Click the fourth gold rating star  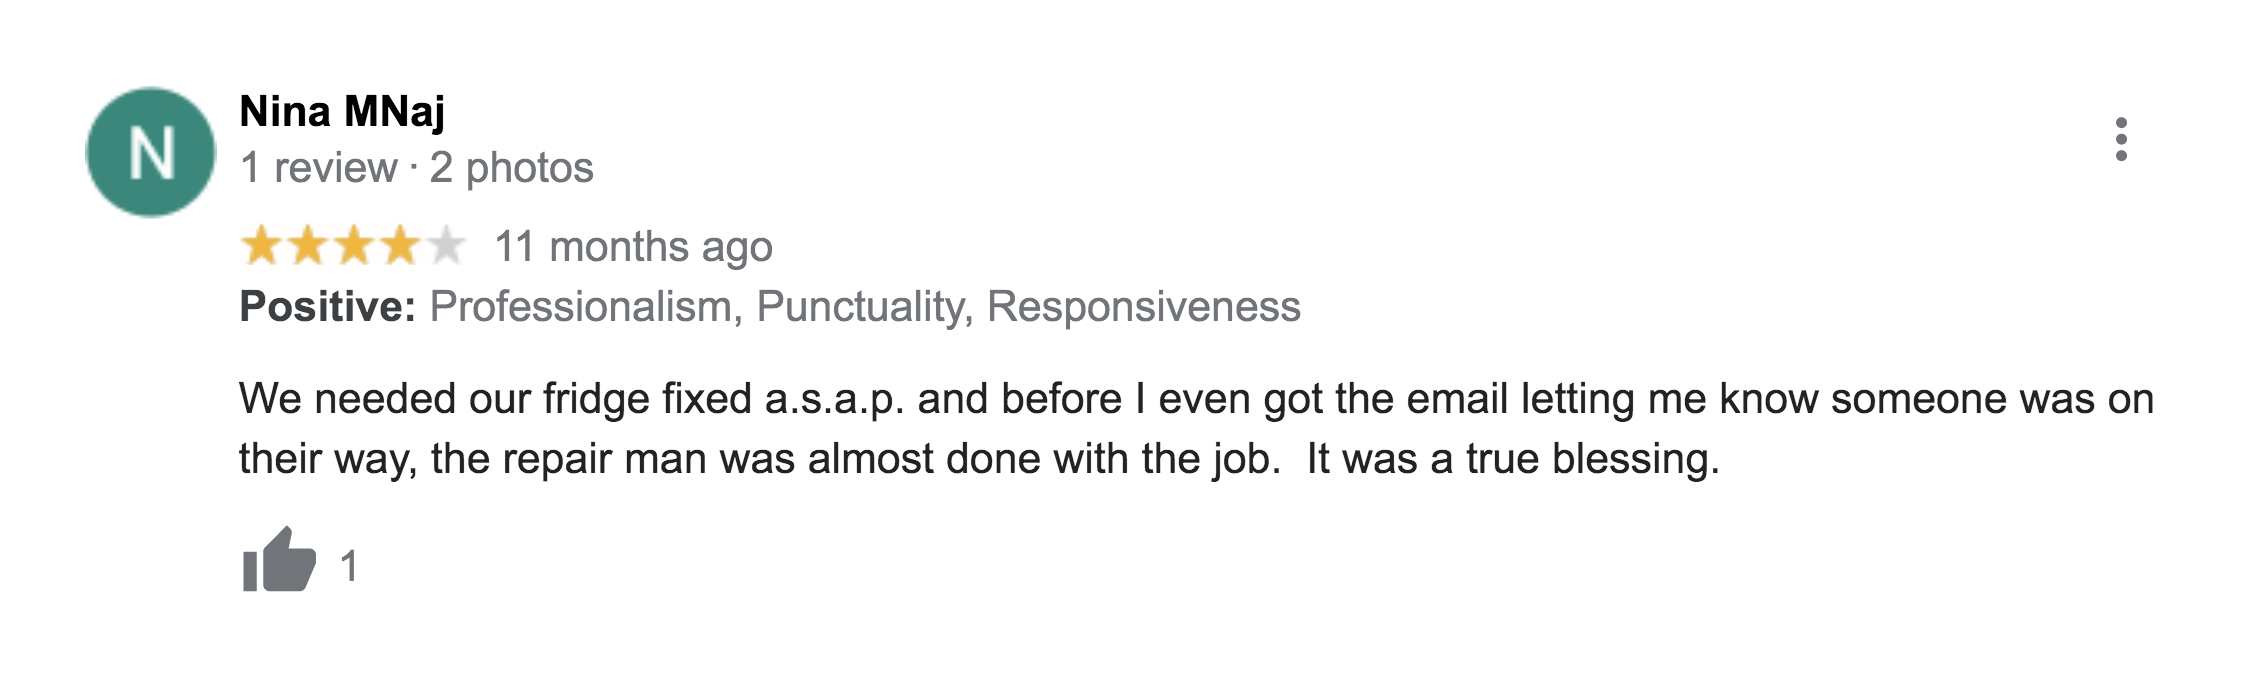point(399,246)
